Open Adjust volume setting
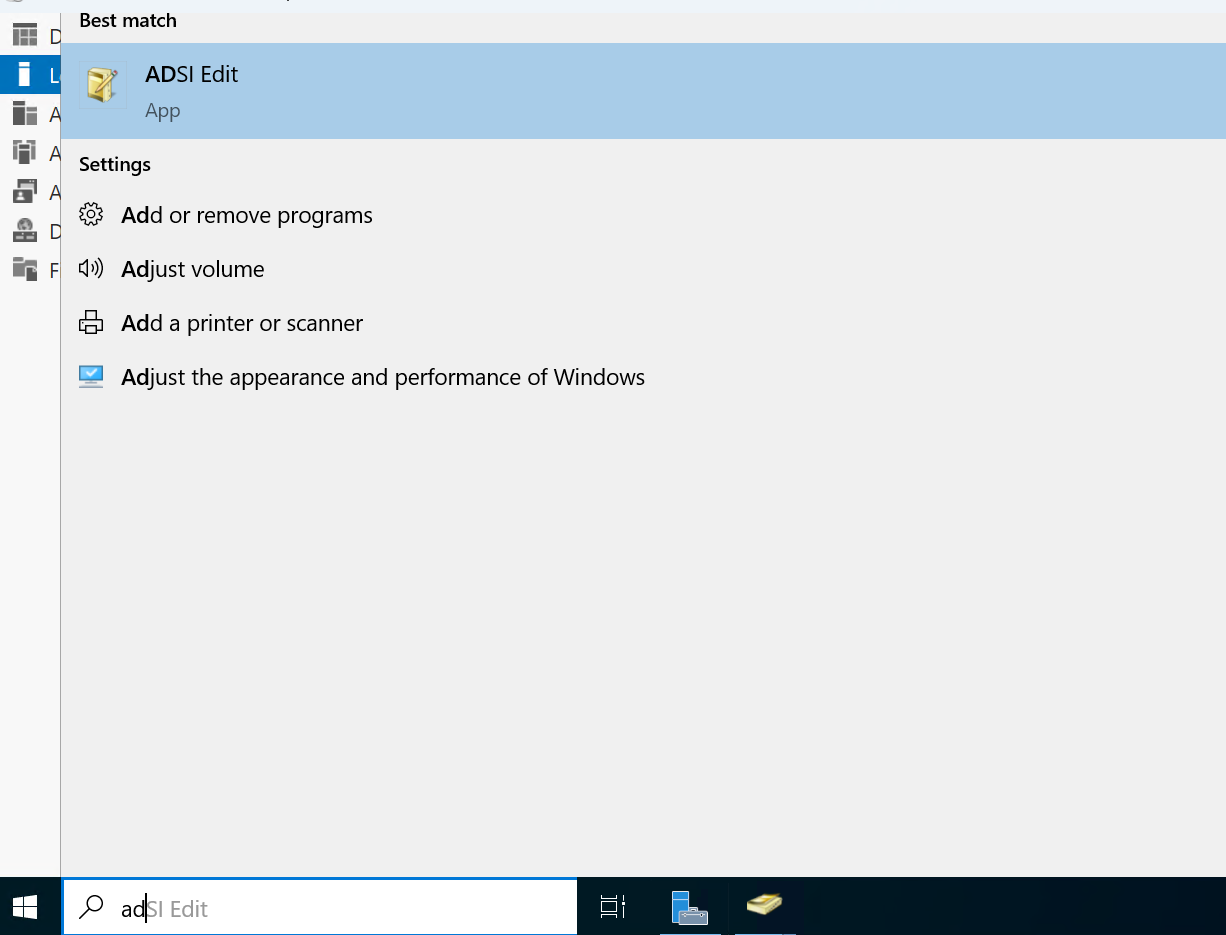 pyautogui.click(x=643, y=269)
